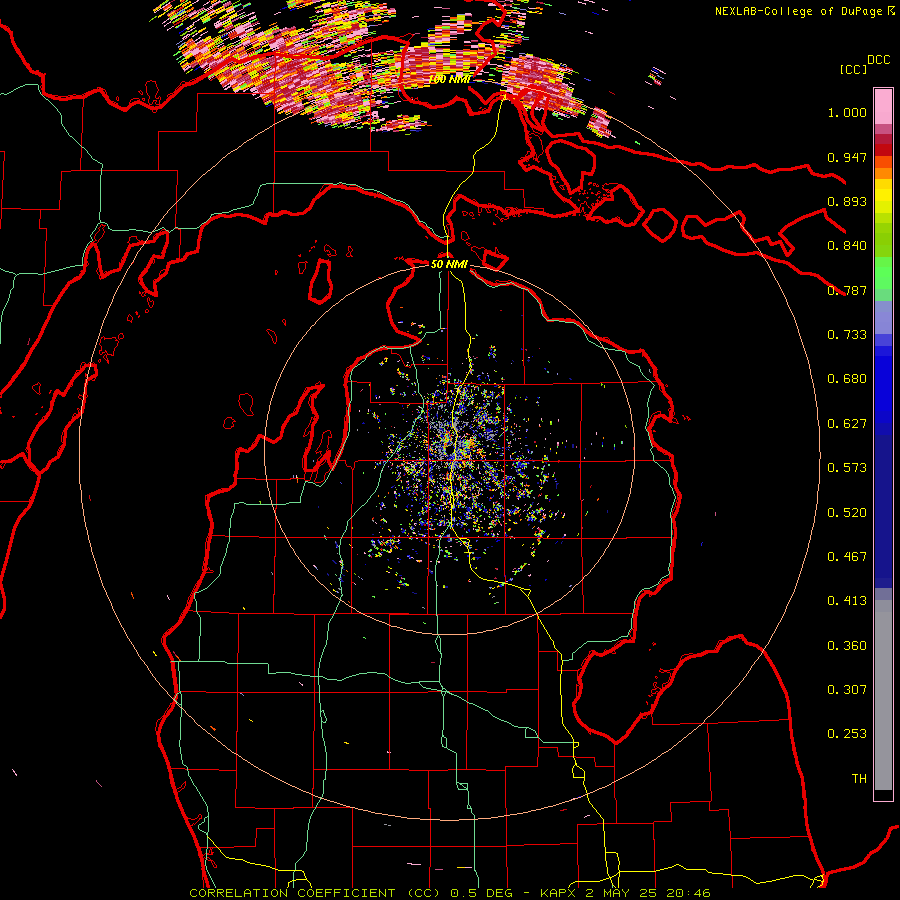The width and height of the screenshot is (900, 900).
Task: Pick the pink segment atop the color scale
Action: pyautogui.click(x=883, y=106)
